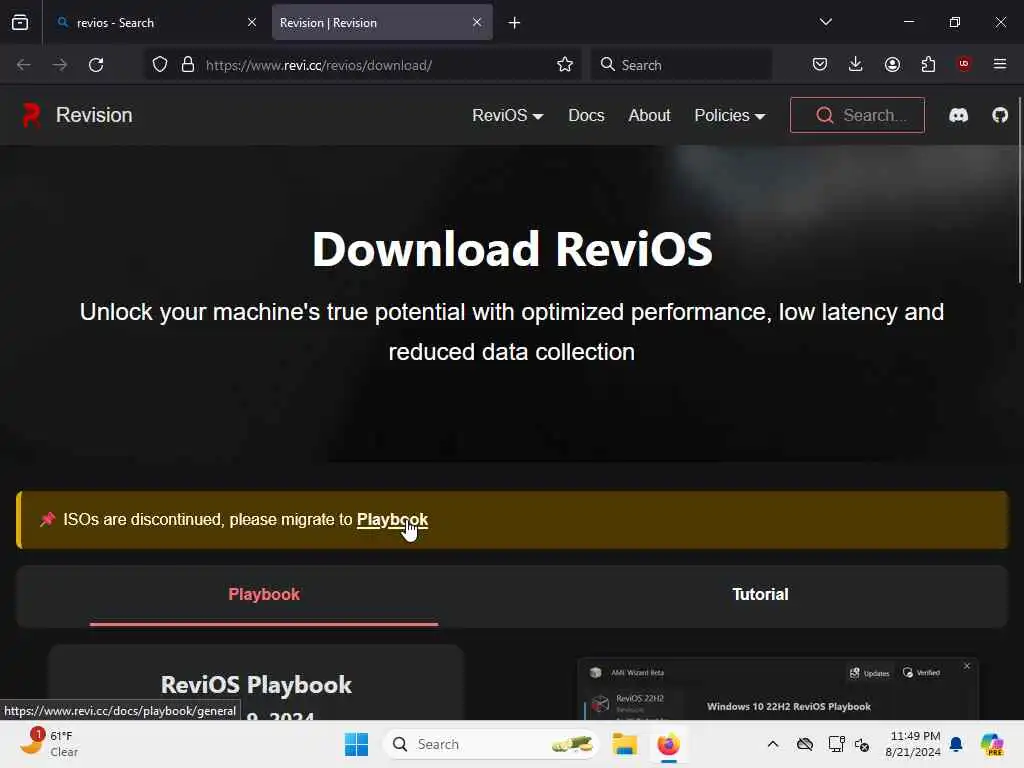The image size is (1024, 768).
Task: Click the taskbar Search box
Action: point(491,744)
